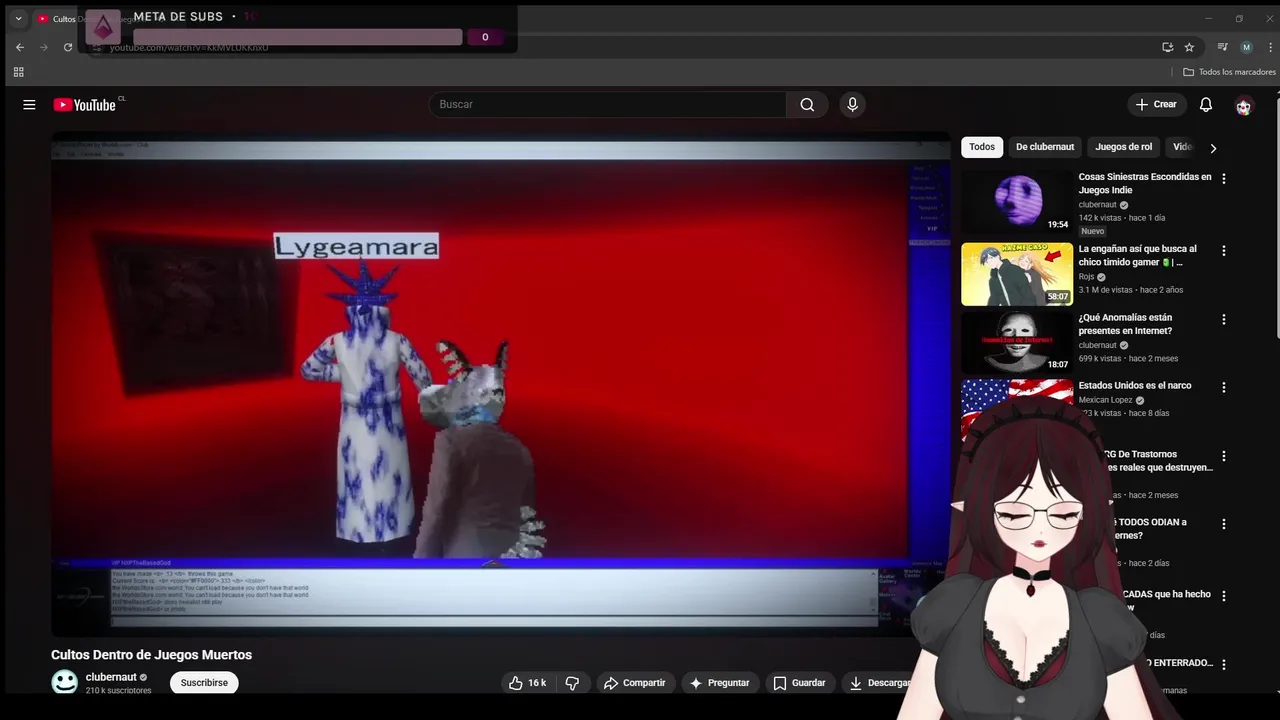Install app icon in the address bar
Image resolution: width=1280 pixels, height=720 pixels.
[1167, 47]
